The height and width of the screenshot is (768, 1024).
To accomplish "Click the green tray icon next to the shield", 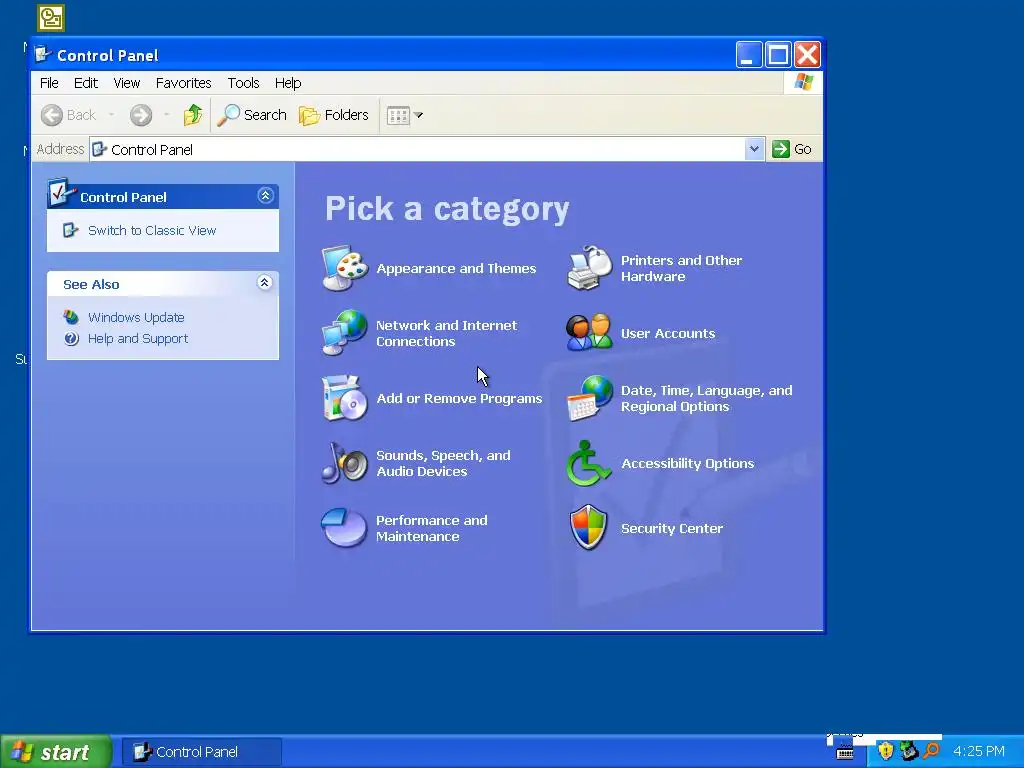I will point(908,751).
